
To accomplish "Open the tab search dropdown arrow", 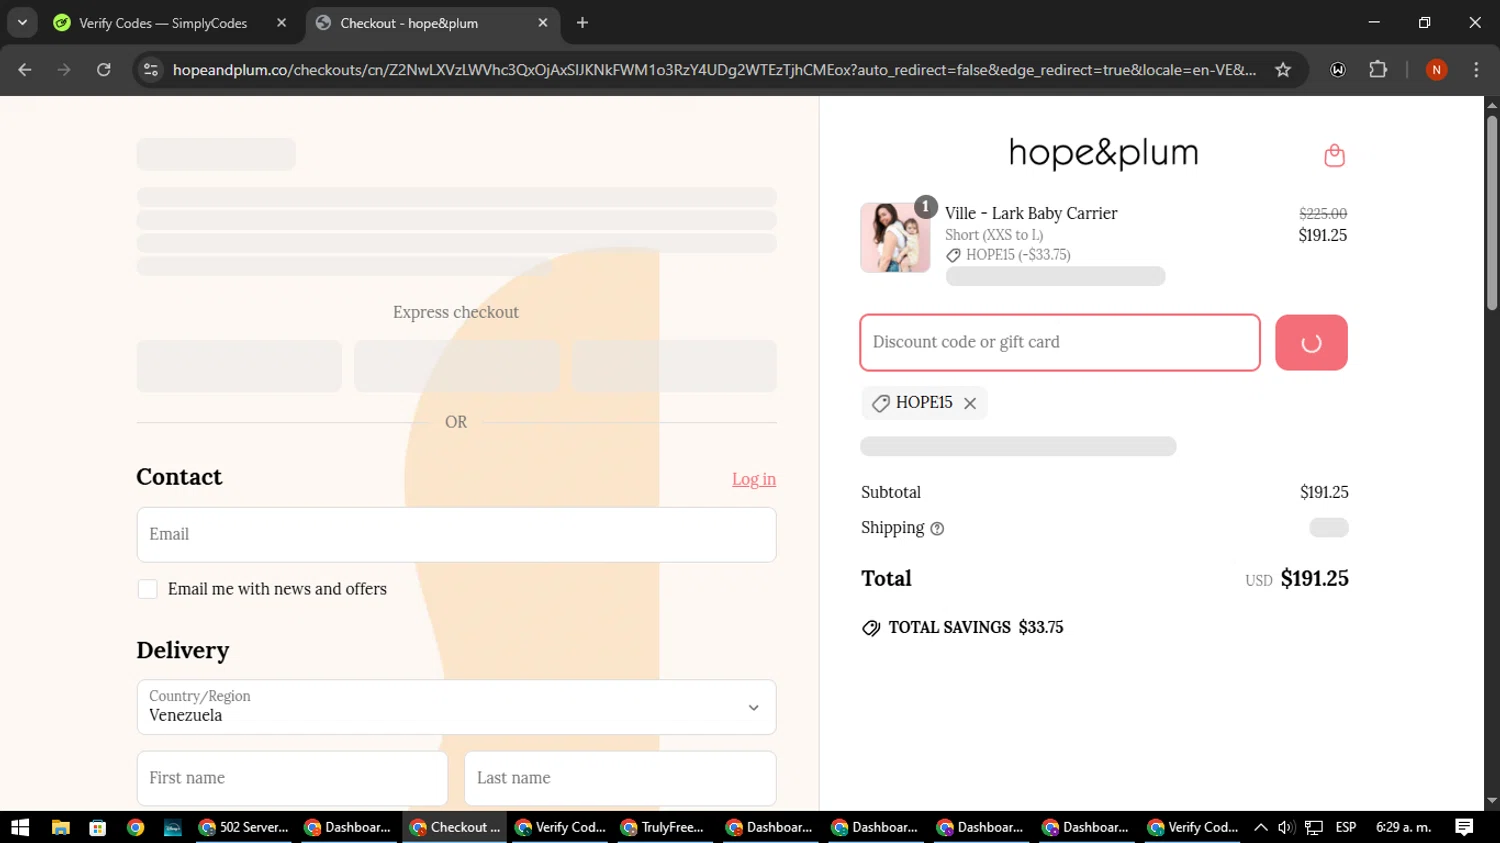I will point(22,22).
